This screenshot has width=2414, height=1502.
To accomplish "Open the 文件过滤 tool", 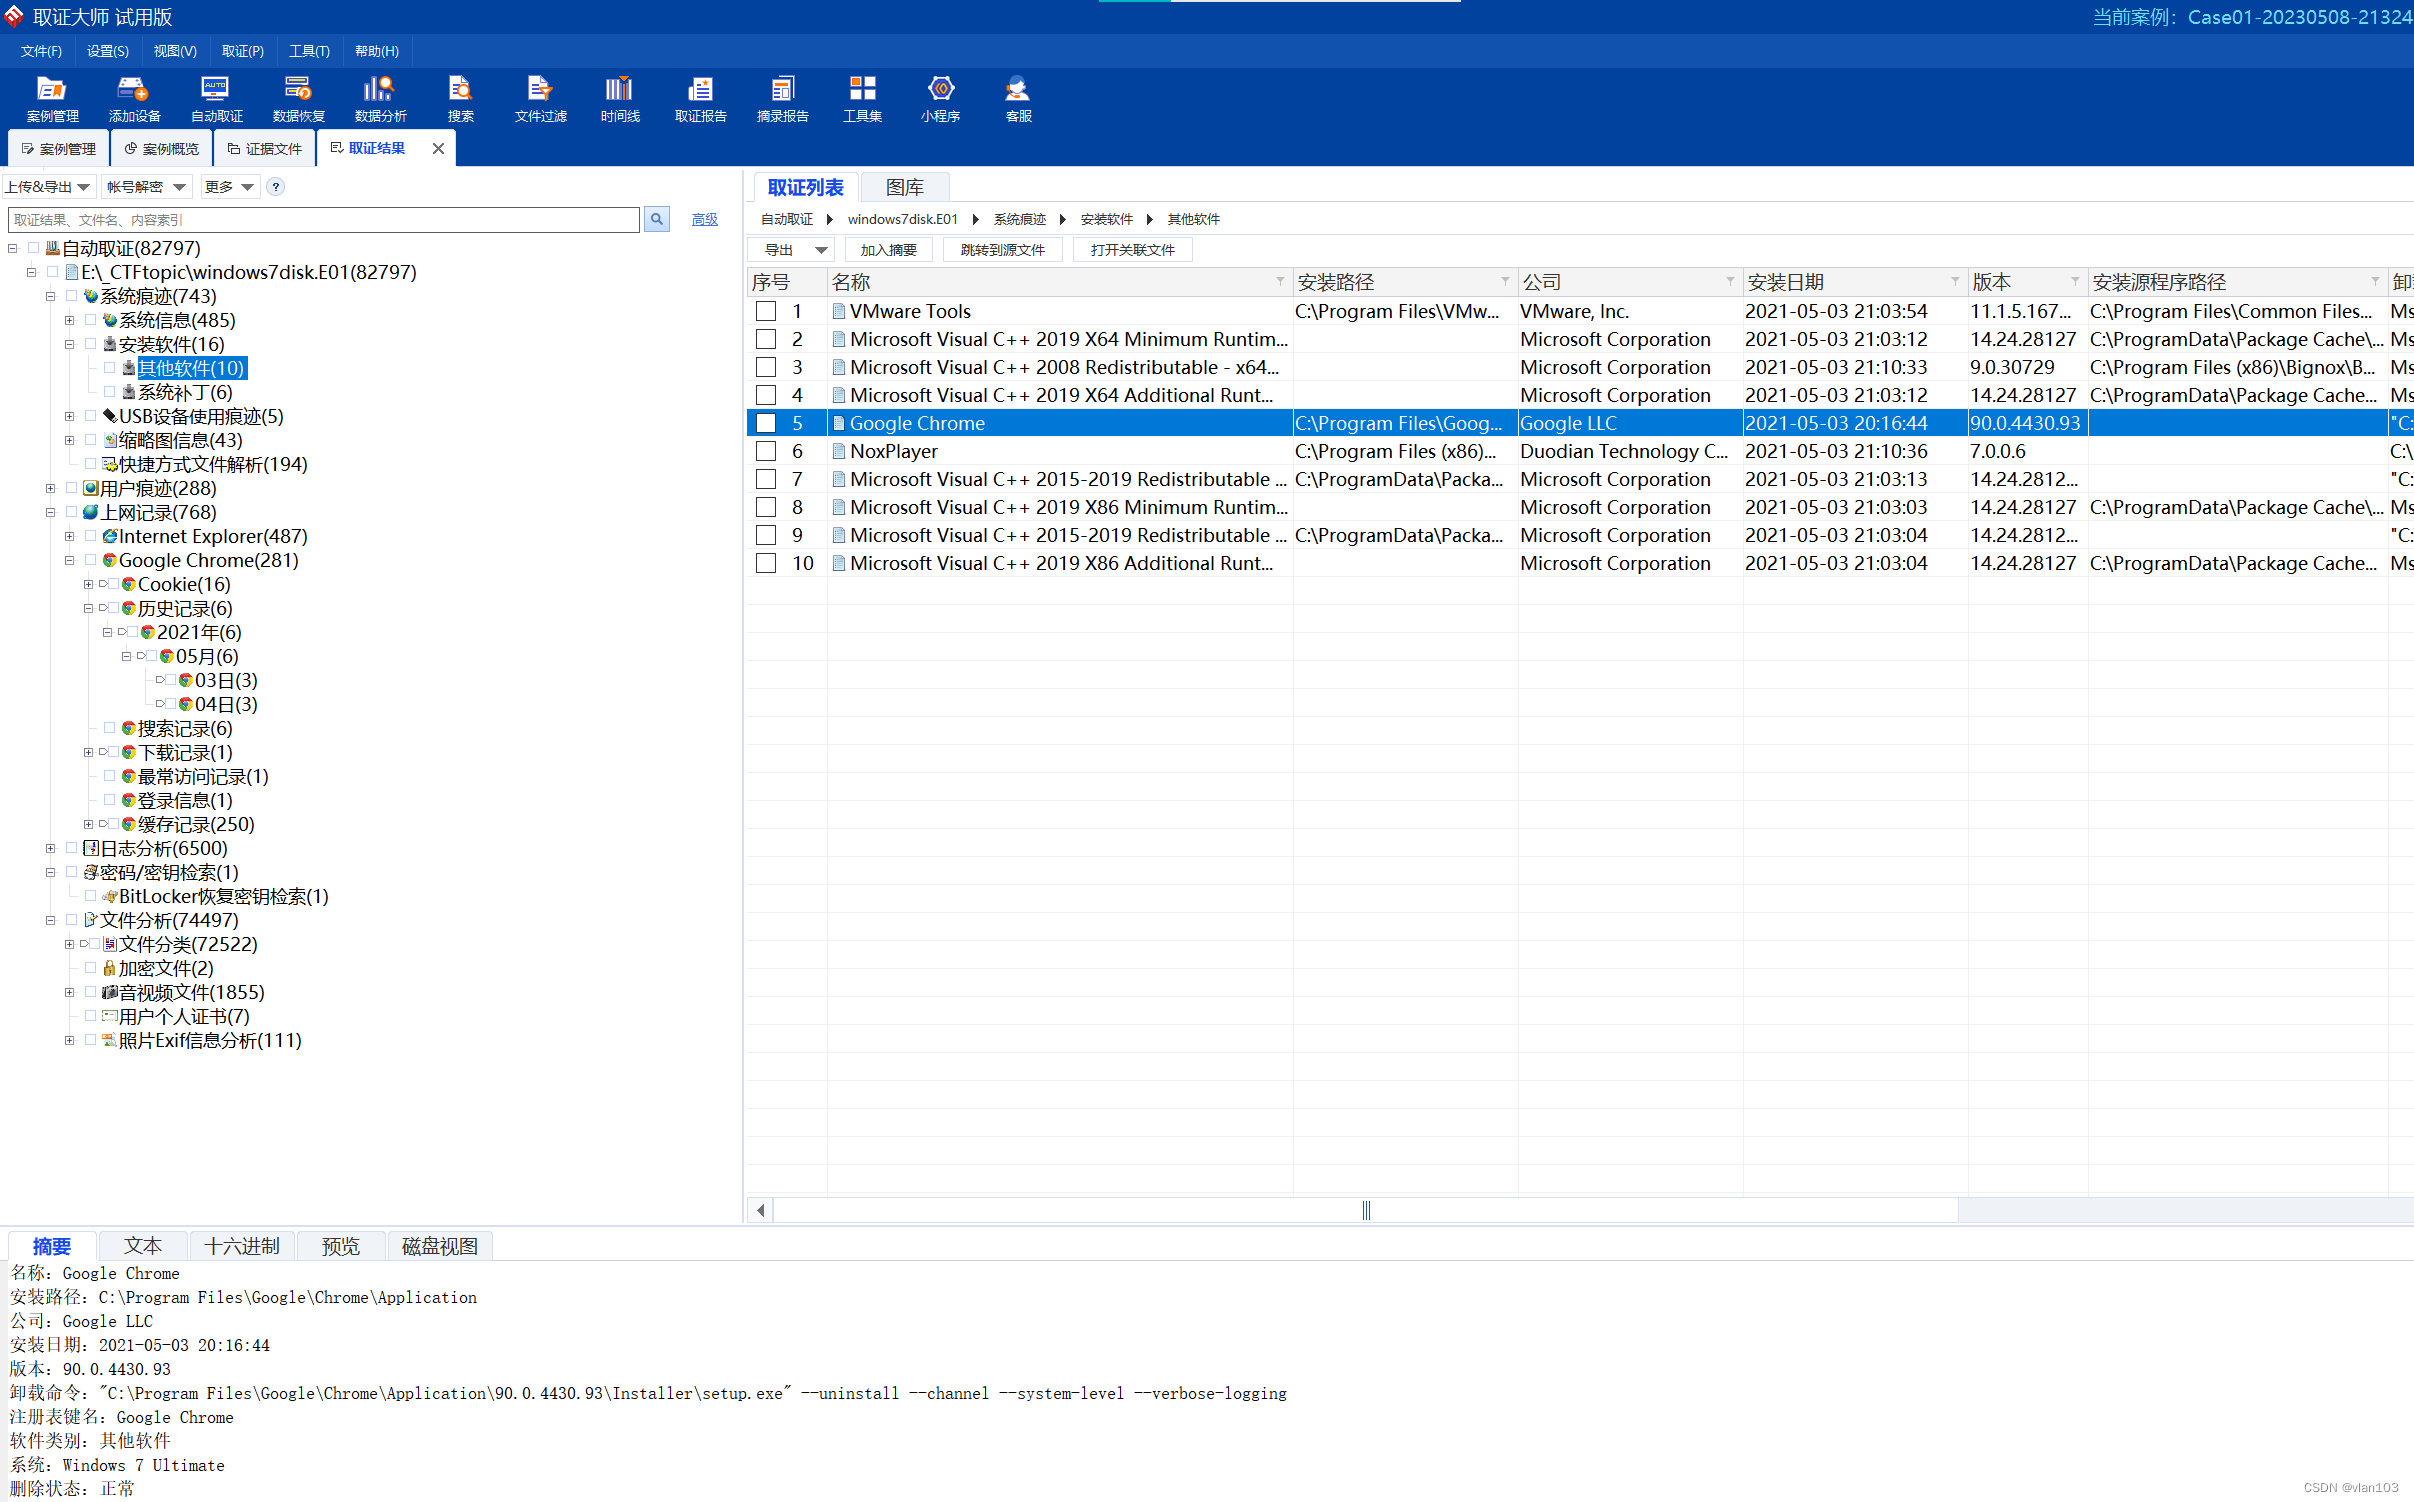I will point(540,99).
